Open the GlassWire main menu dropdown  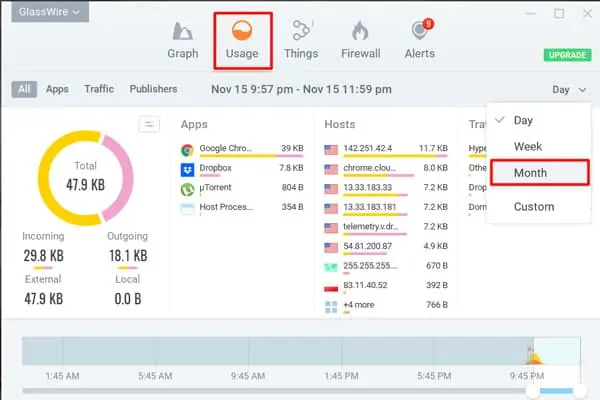point(50,12)
